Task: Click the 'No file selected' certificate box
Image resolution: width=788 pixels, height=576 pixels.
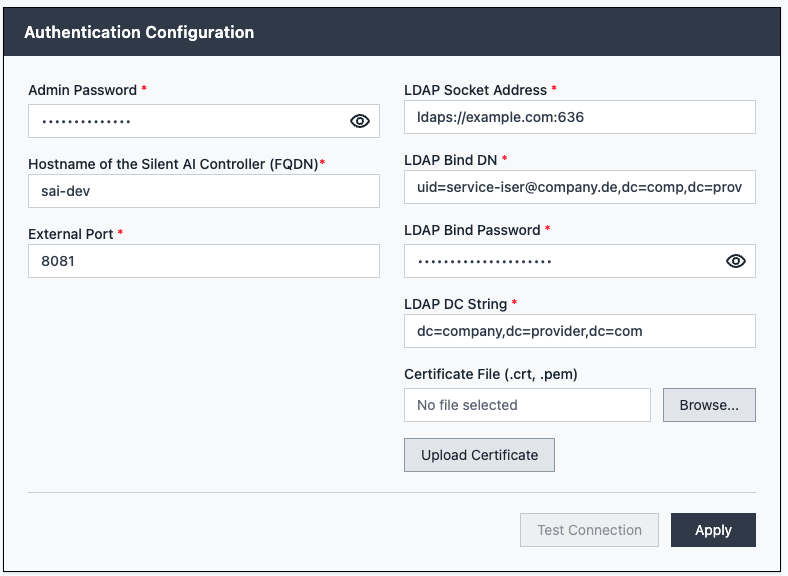Action: click(527, 405)
